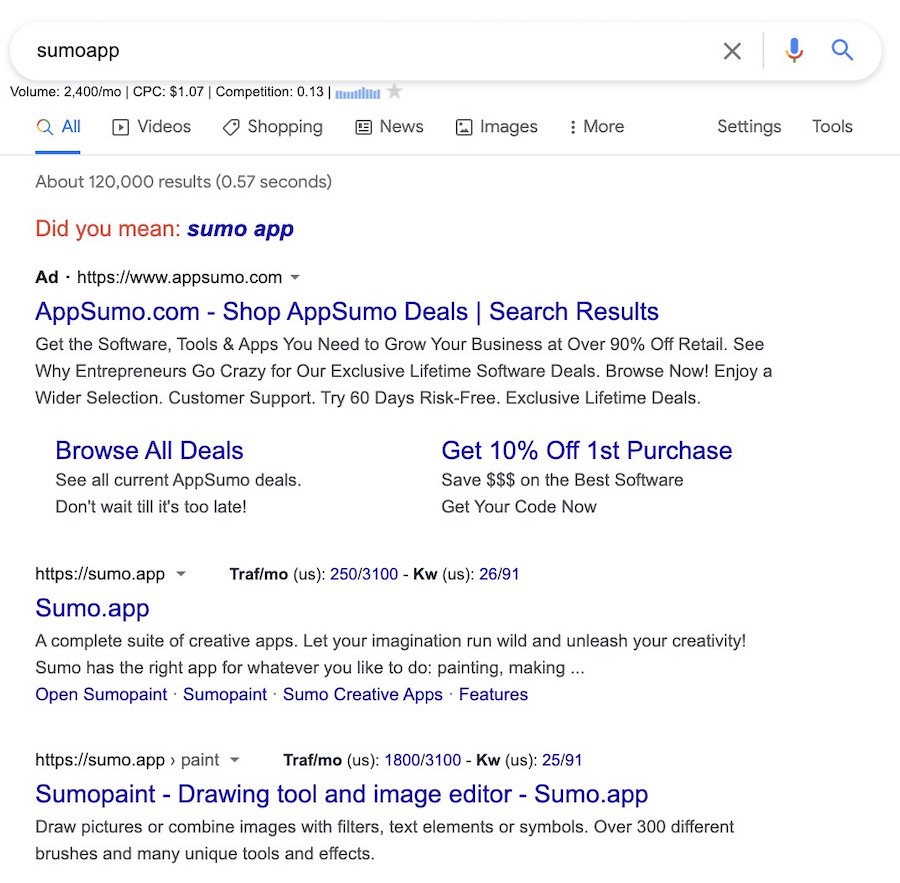
Task: Open the All results tab
Action: pyautogui.click(x=58, y=127)
